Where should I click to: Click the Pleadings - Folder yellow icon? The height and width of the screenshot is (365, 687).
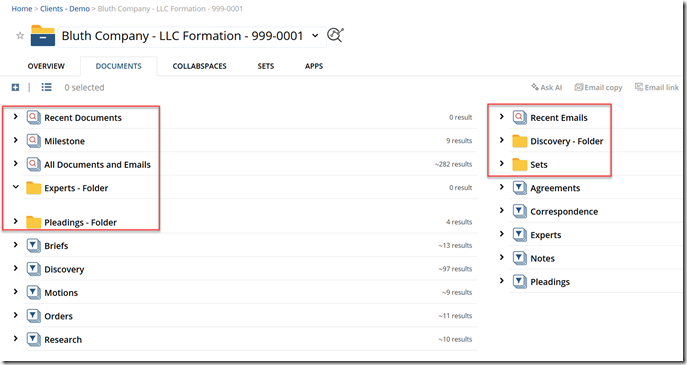34,222
